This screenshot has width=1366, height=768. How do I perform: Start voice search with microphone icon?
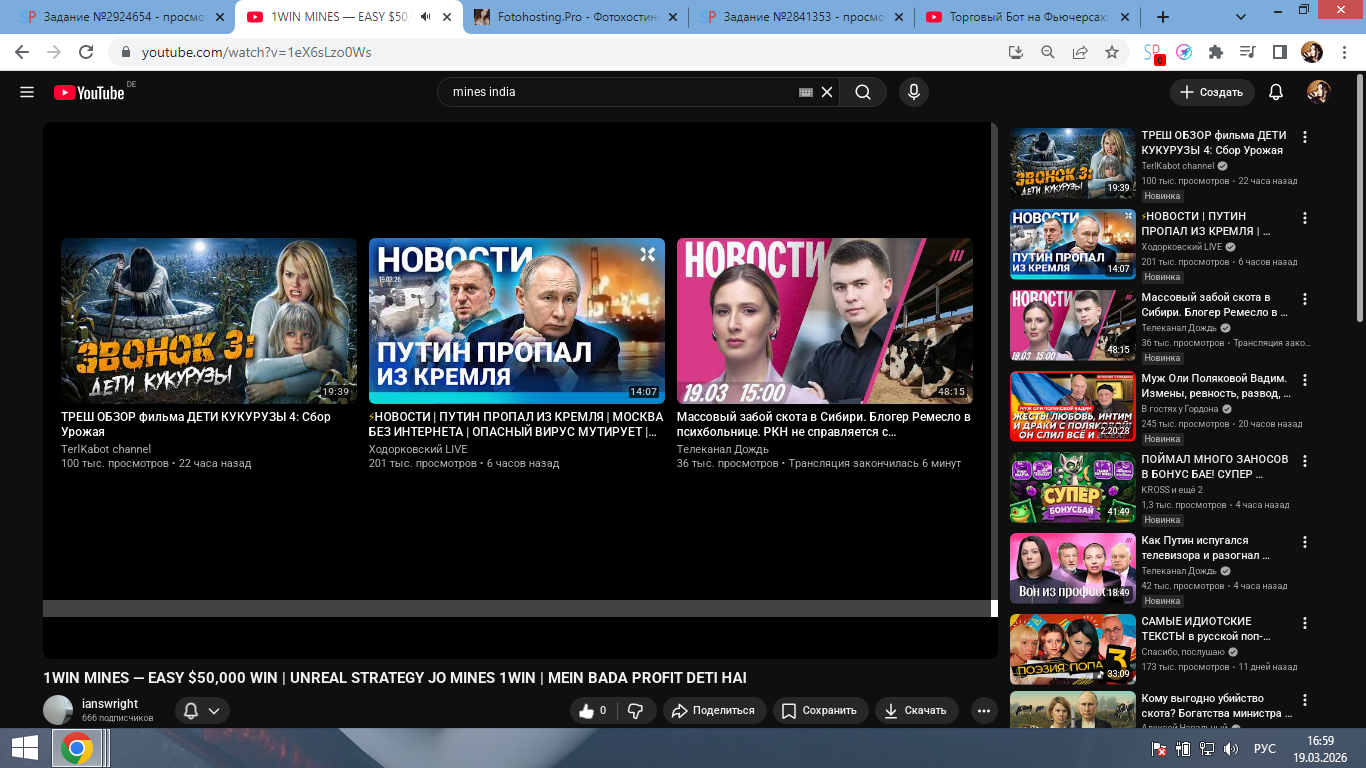click(912, 92)
